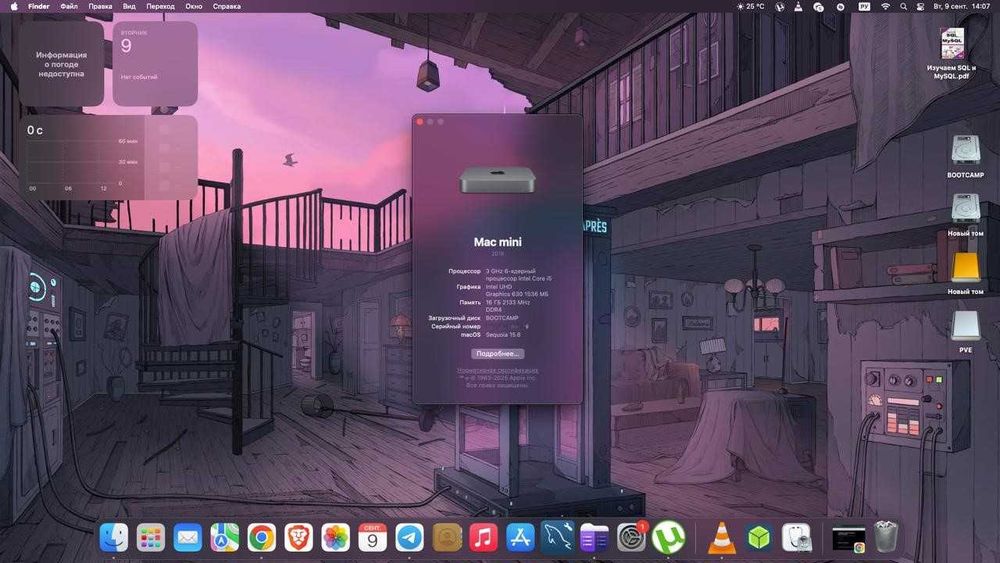
Task: Open Control Center from the menu bar
Action: 920,6
